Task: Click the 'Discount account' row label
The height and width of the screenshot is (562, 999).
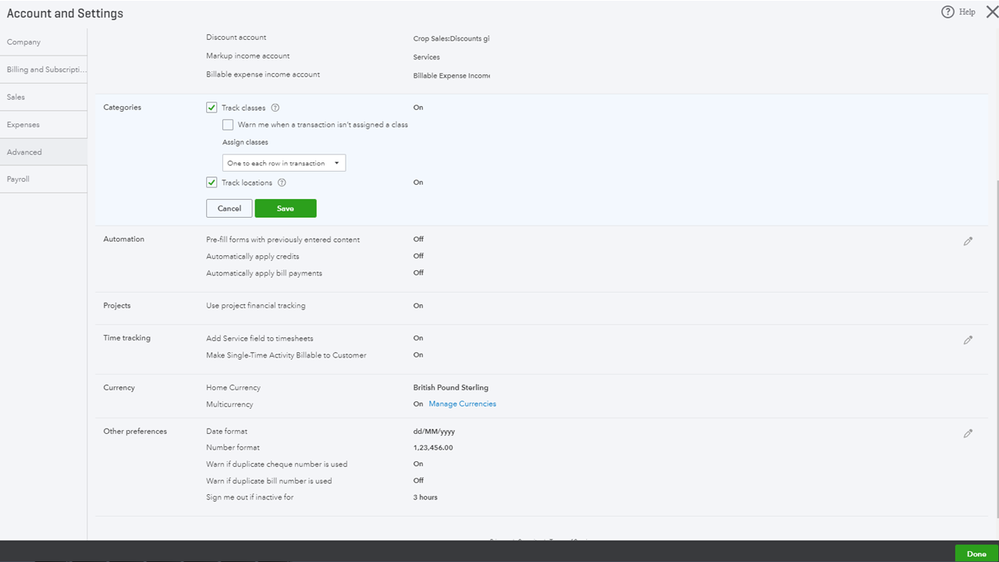Action: point(236,38)
